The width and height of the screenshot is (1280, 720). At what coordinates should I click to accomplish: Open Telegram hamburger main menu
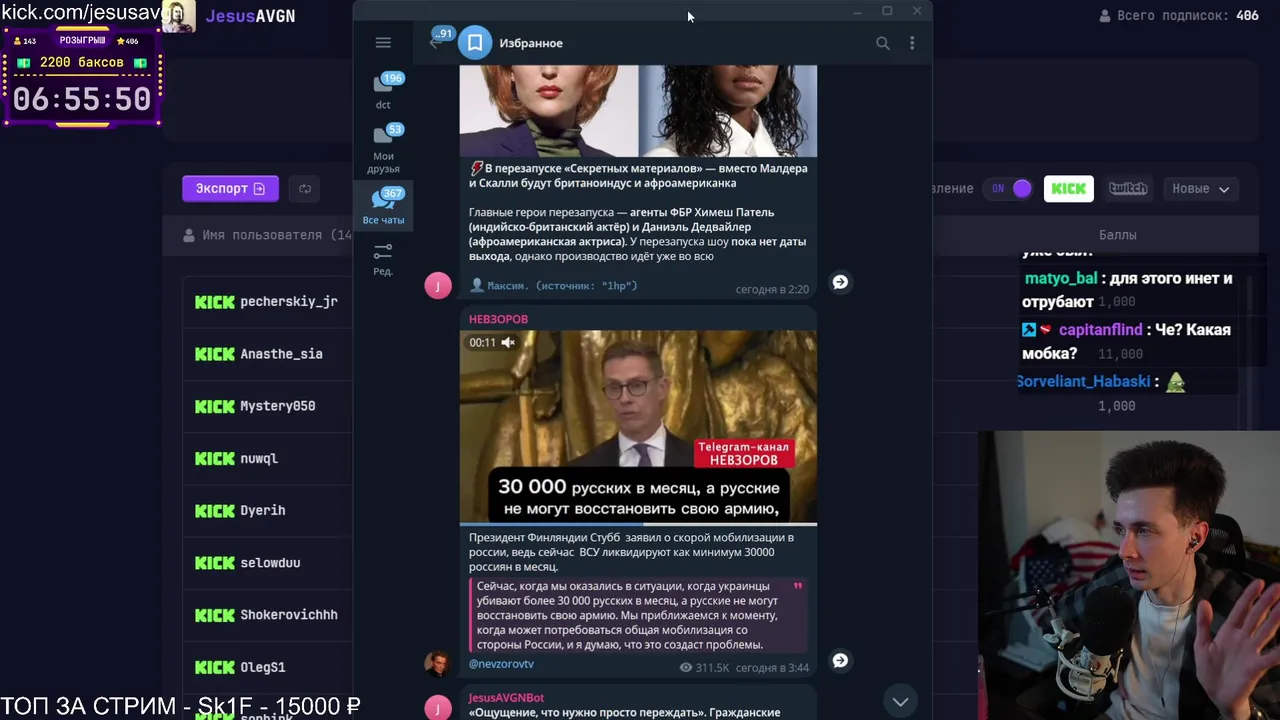click(x=383, y=42)
